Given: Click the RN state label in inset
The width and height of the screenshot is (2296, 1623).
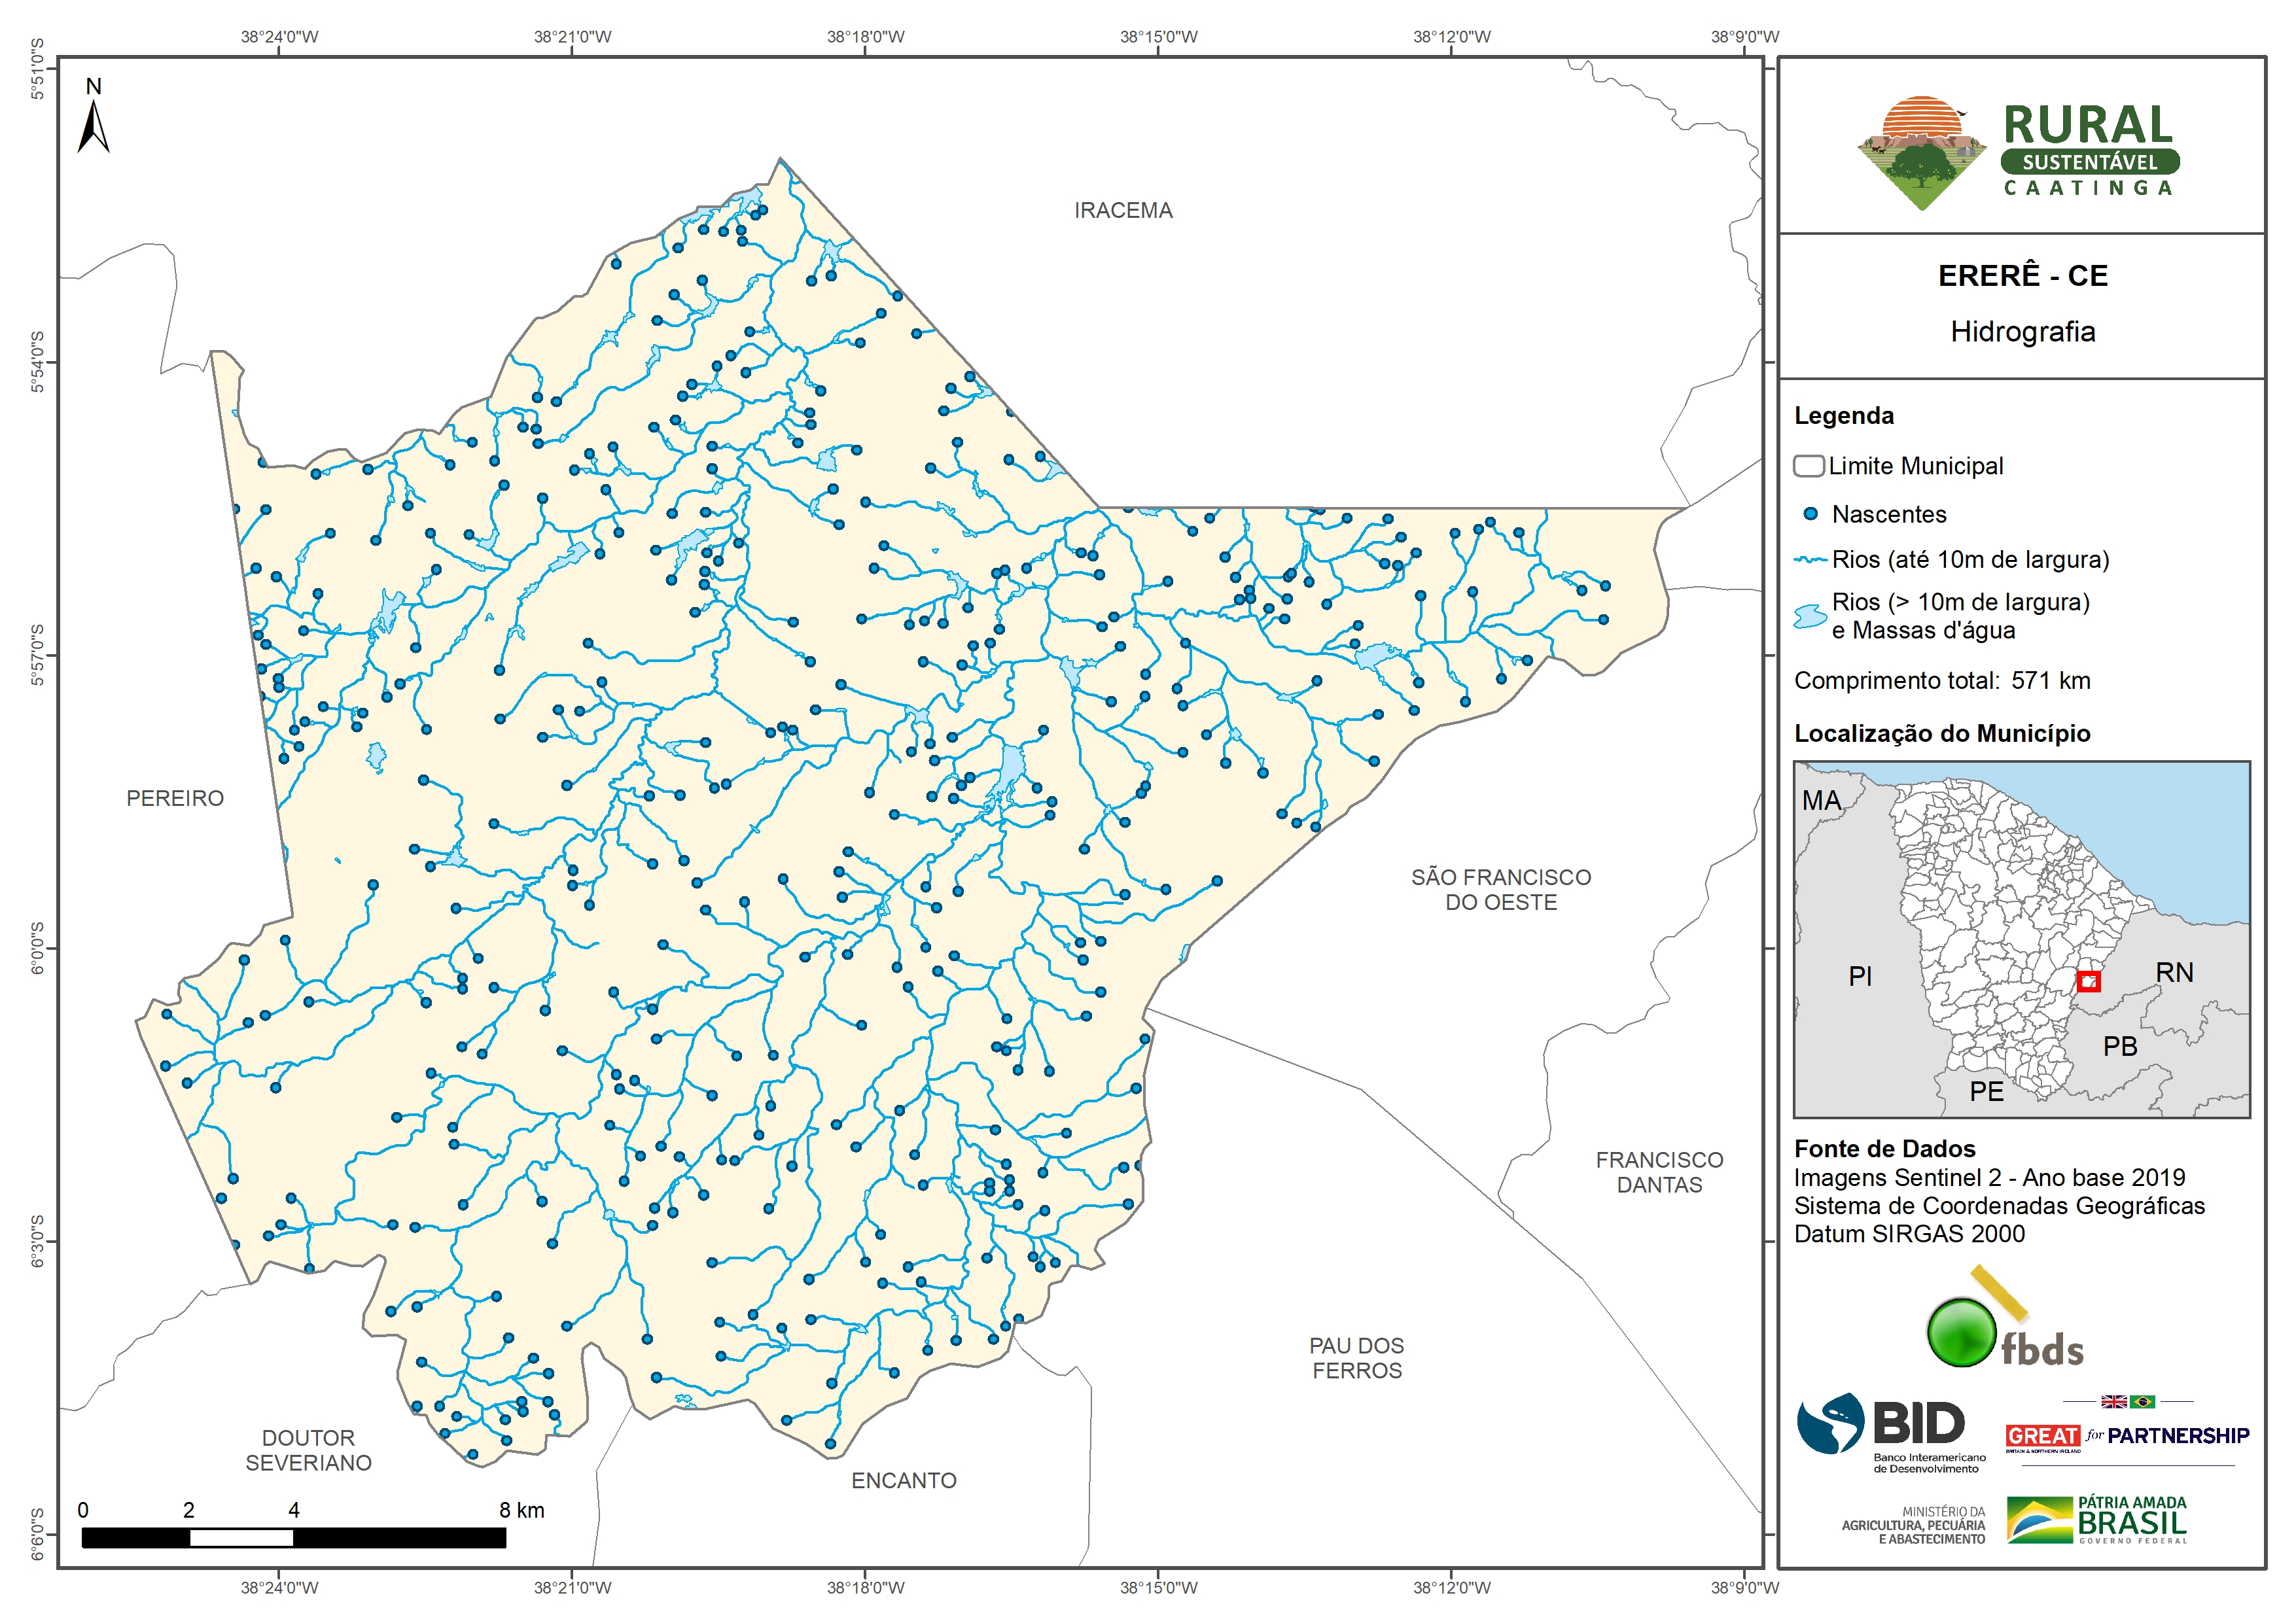Looking at the screenshot, I should coord(2174,972).
